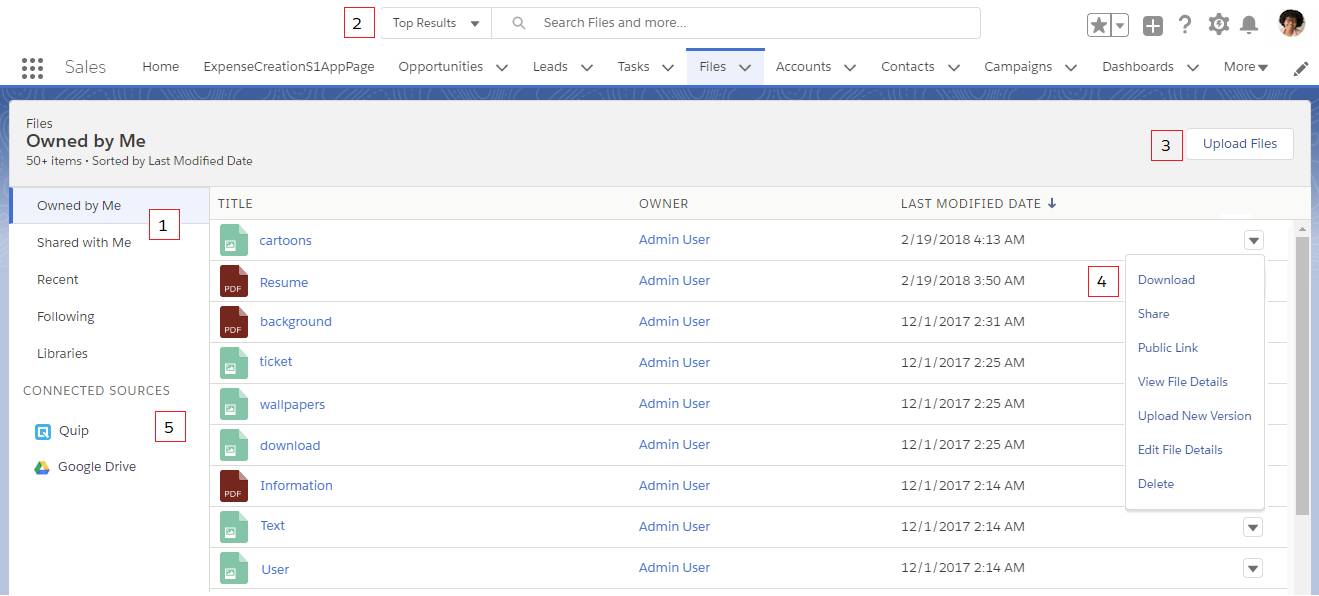Click the User image file icon

click(x=233, y=568)
